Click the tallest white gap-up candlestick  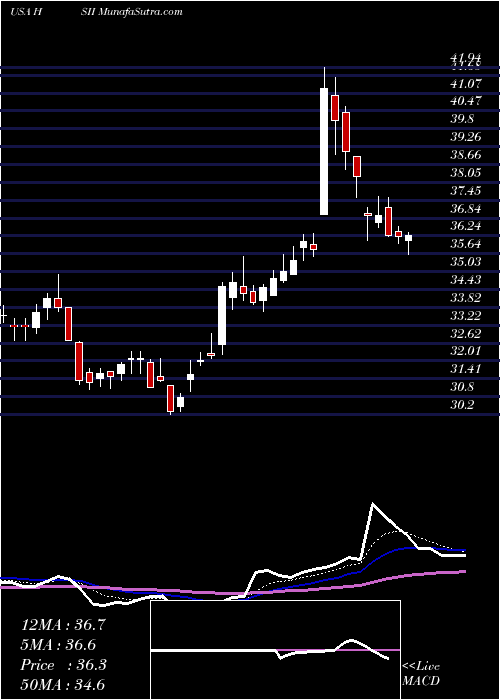(324, 151)
